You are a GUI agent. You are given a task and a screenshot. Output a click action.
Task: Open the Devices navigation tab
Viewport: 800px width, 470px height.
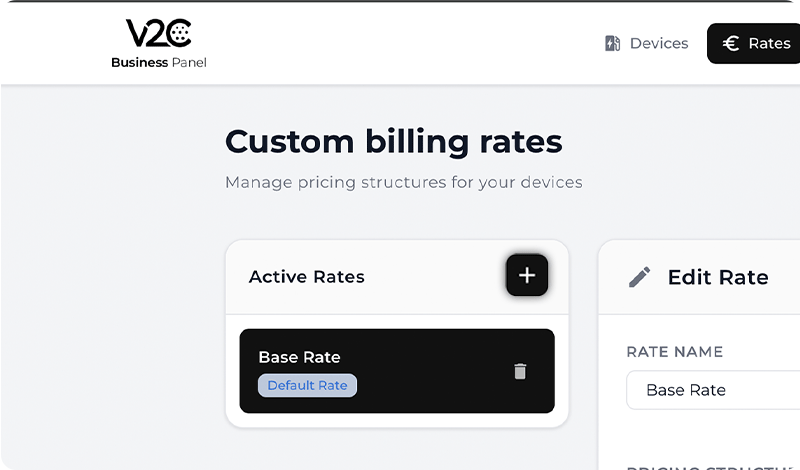[x=646, y=43]
